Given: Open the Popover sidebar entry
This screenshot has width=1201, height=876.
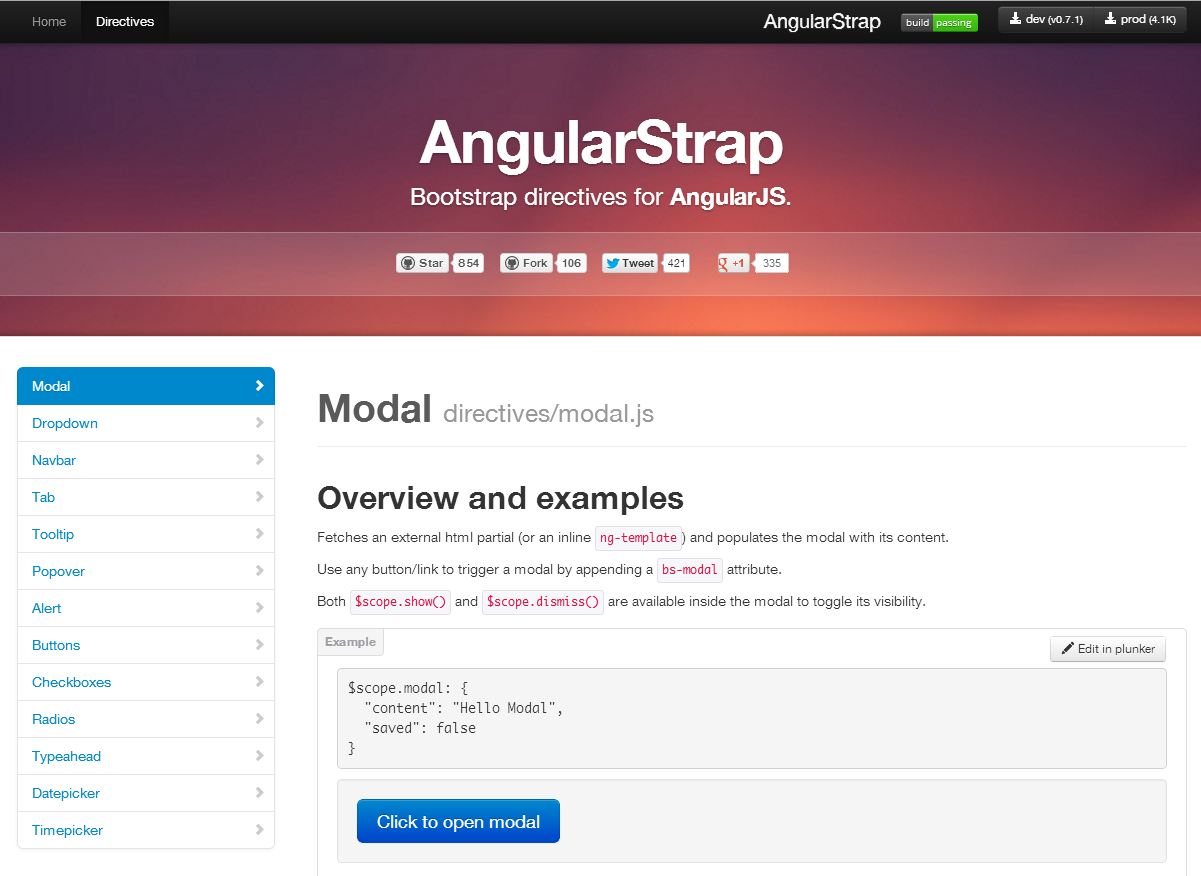Looking at the screenshot, I should (146, 571).
